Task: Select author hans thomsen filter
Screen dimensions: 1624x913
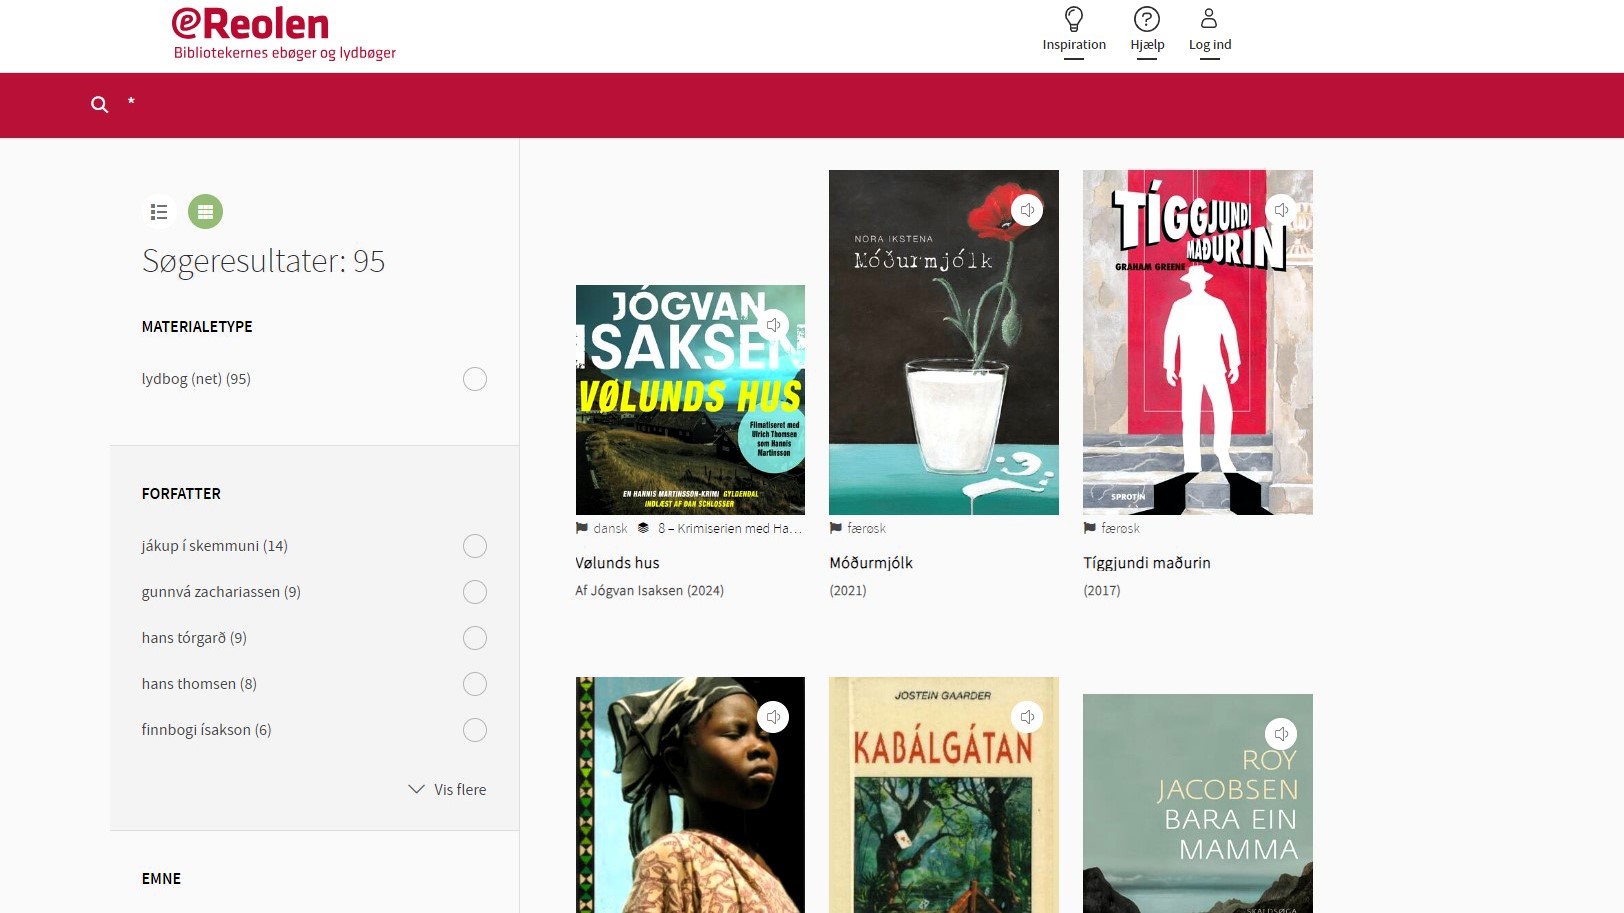Action: click(x=475, y=684)
